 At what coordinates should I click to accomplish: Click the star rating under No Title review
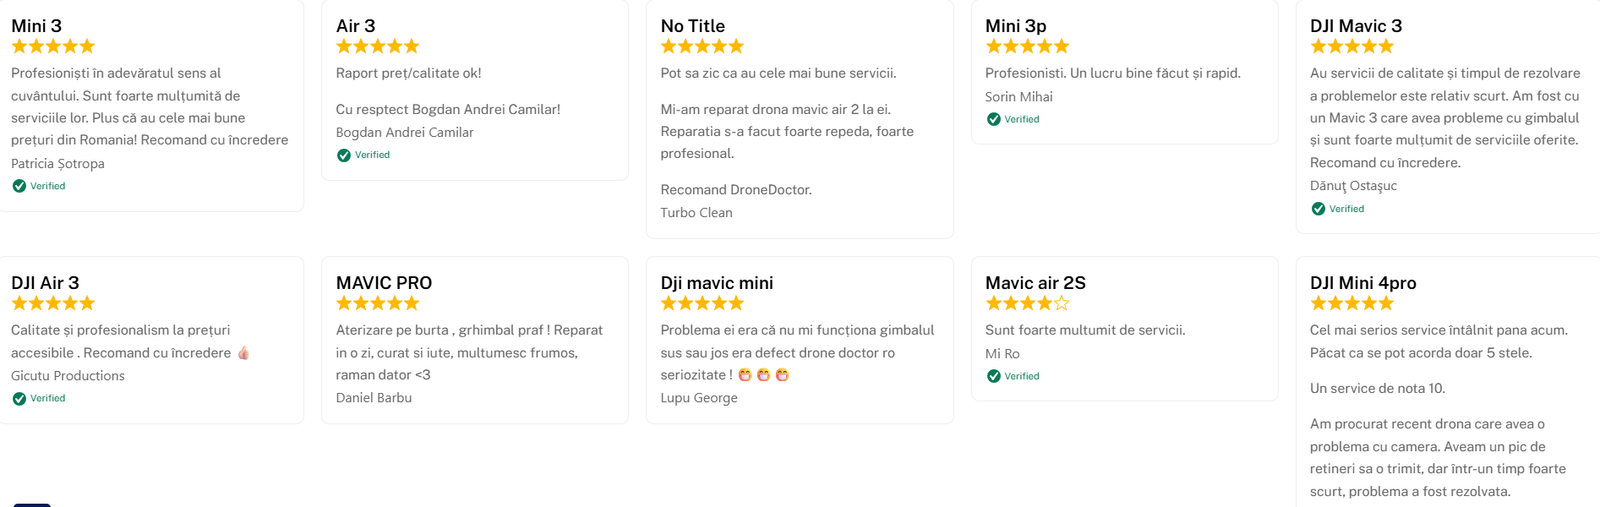click(x=702, y=46)
